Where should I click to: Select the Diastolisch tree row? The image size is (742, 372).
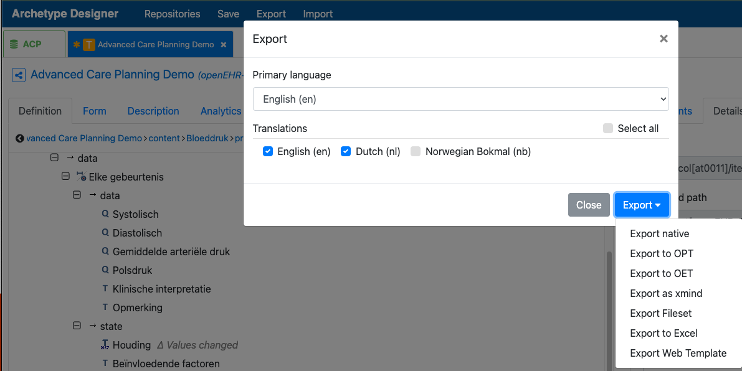(x=137, y=232)
